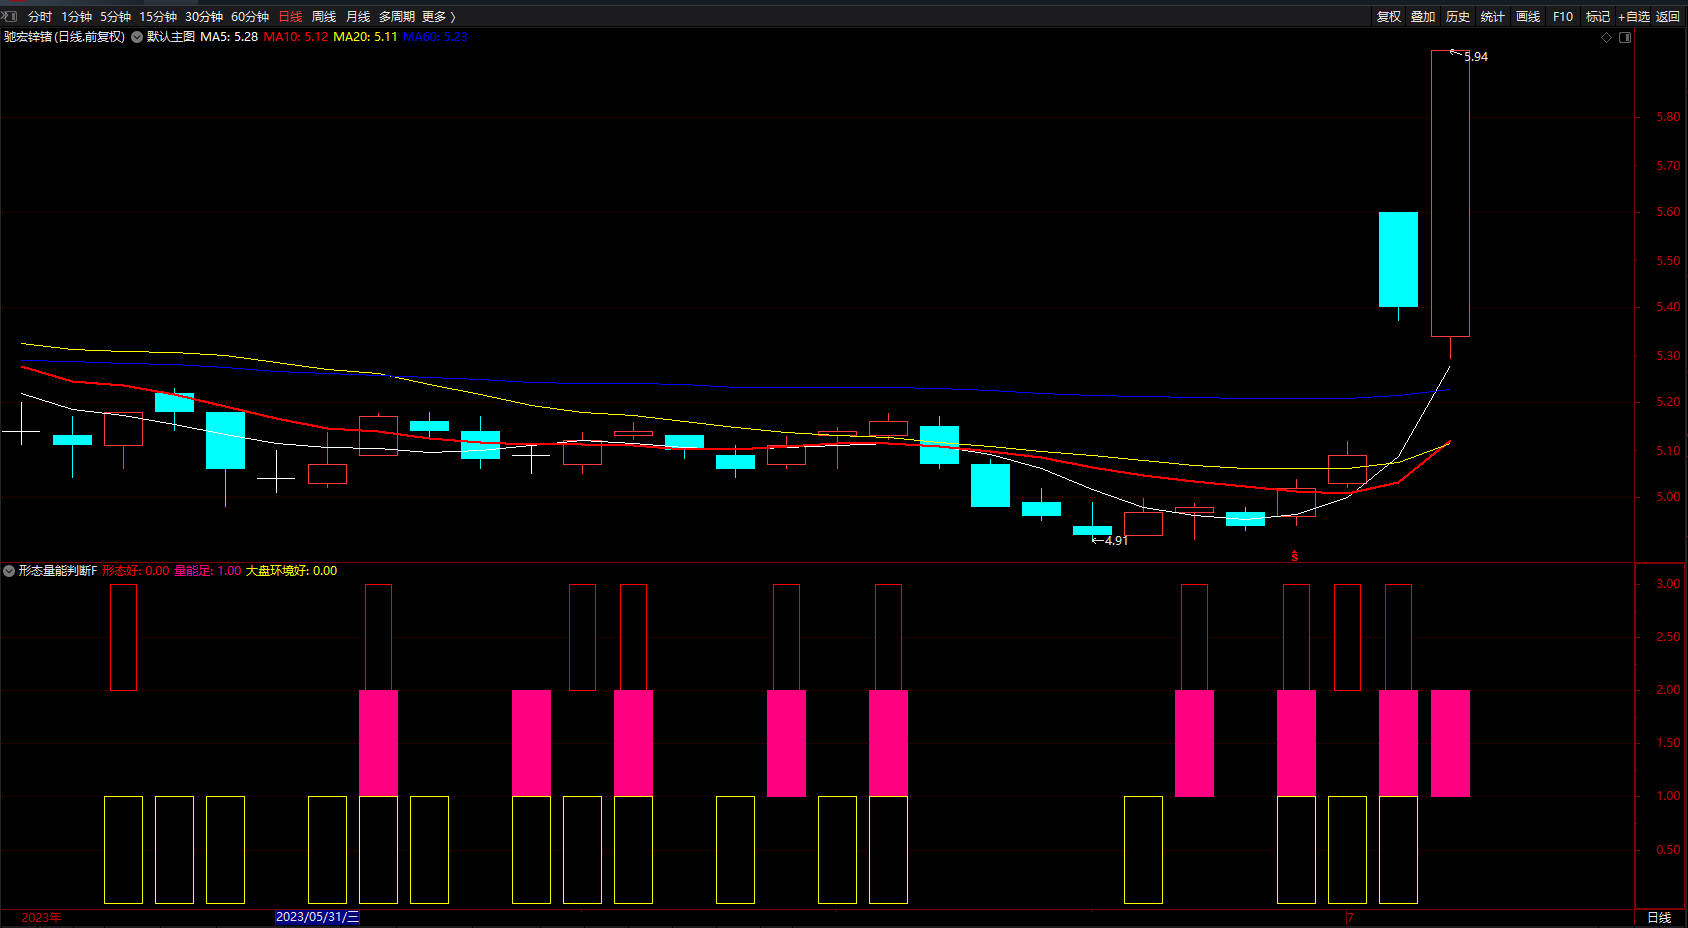Open the 统计 statistics button

pyautogui.click(x=1493, y=16)
